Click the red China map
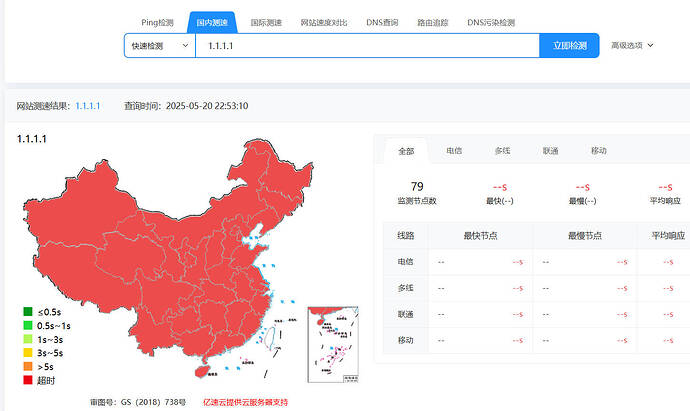This screenshot has height=411, width=690. pyautogui.click(x=169, y=257)
